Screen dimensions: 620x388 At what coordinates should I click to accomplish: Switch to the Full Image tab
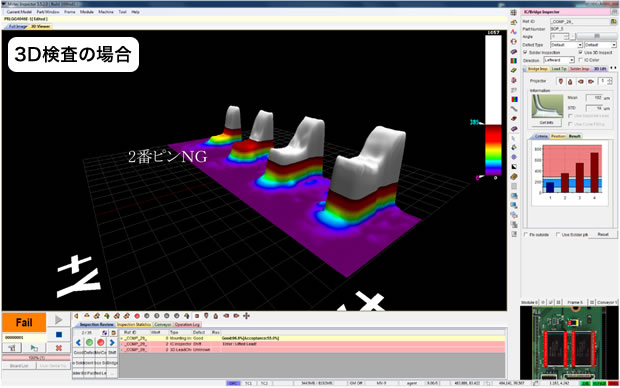[18, 26]
